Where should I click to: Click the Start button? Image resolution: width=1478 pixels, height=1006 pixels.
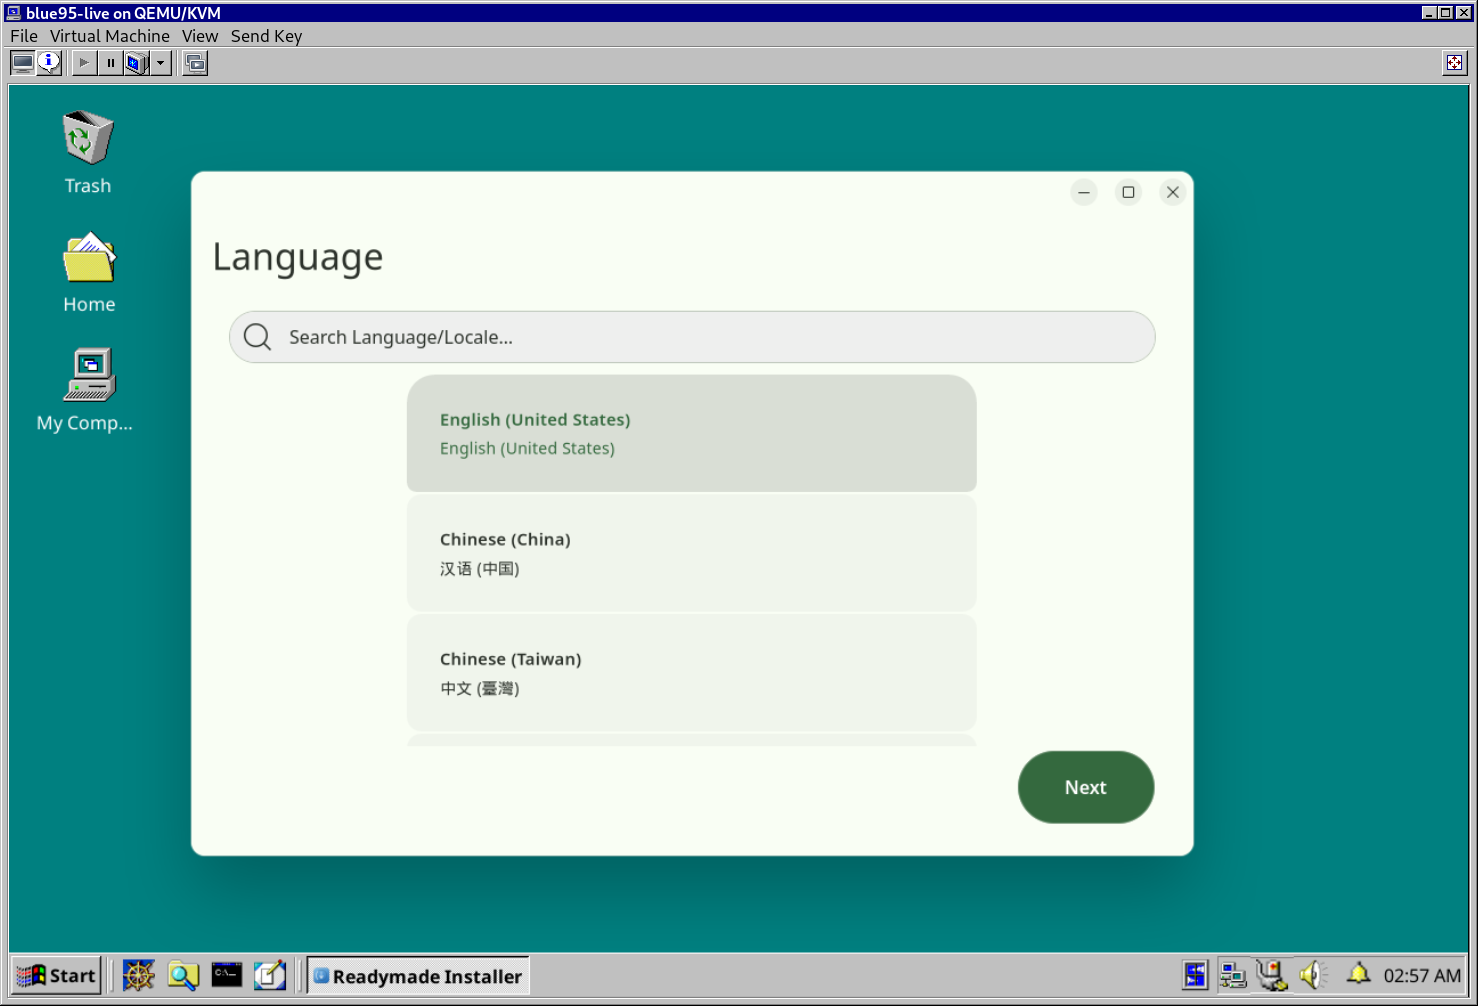[57, 976]
